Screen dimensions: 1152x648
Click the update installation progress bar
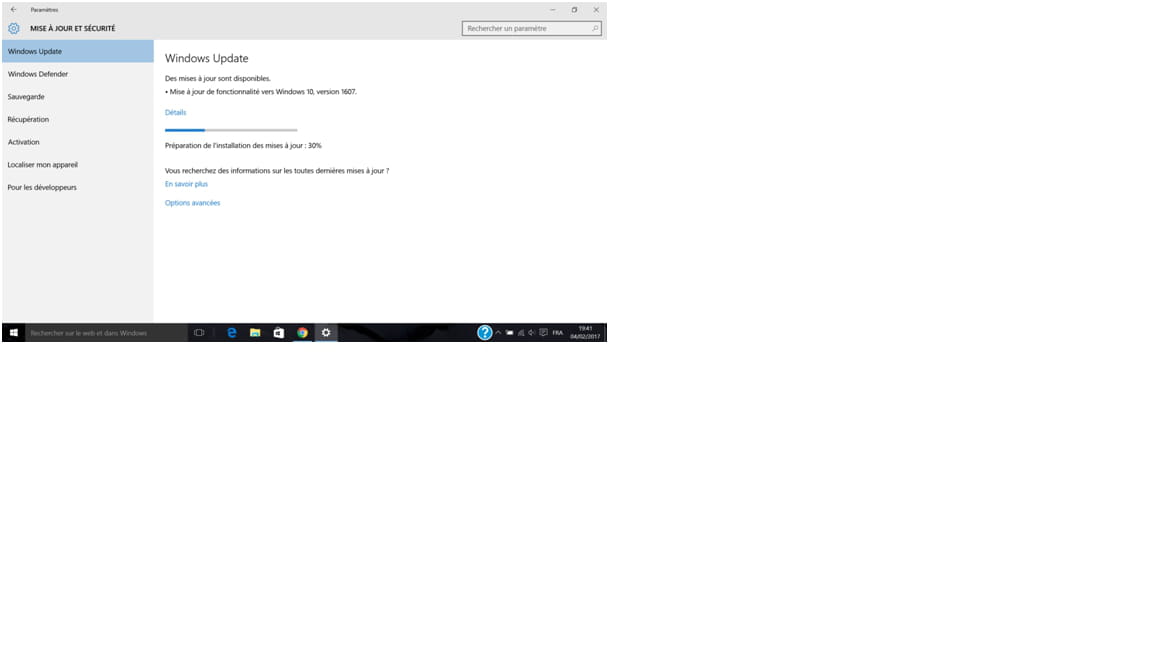coord(231,130)
